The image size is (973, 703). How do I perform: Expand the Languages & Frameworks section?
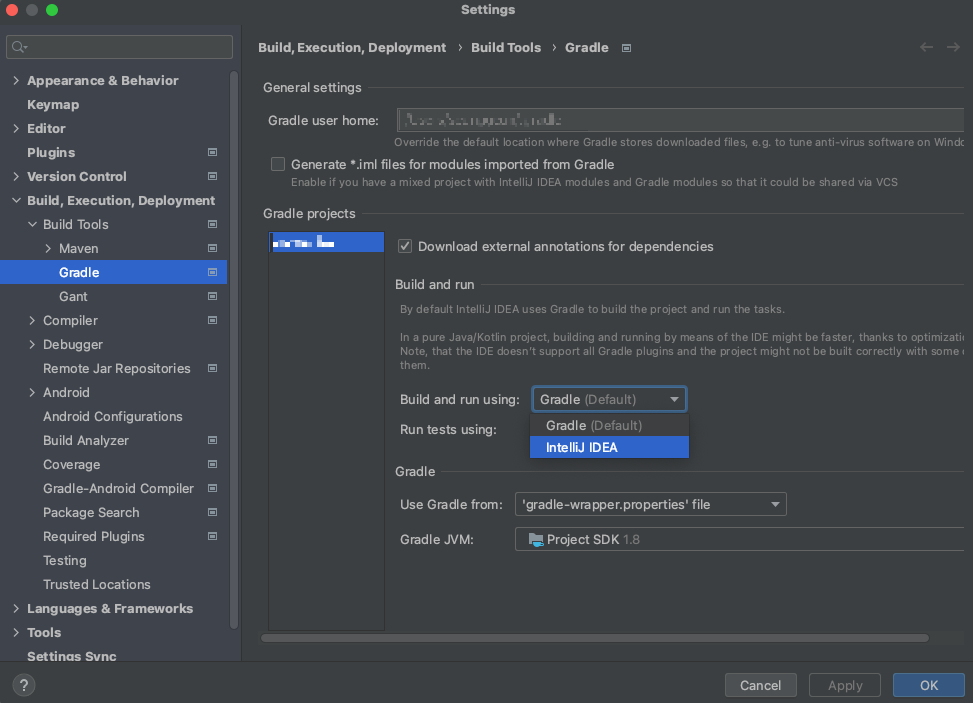(16, 608)
